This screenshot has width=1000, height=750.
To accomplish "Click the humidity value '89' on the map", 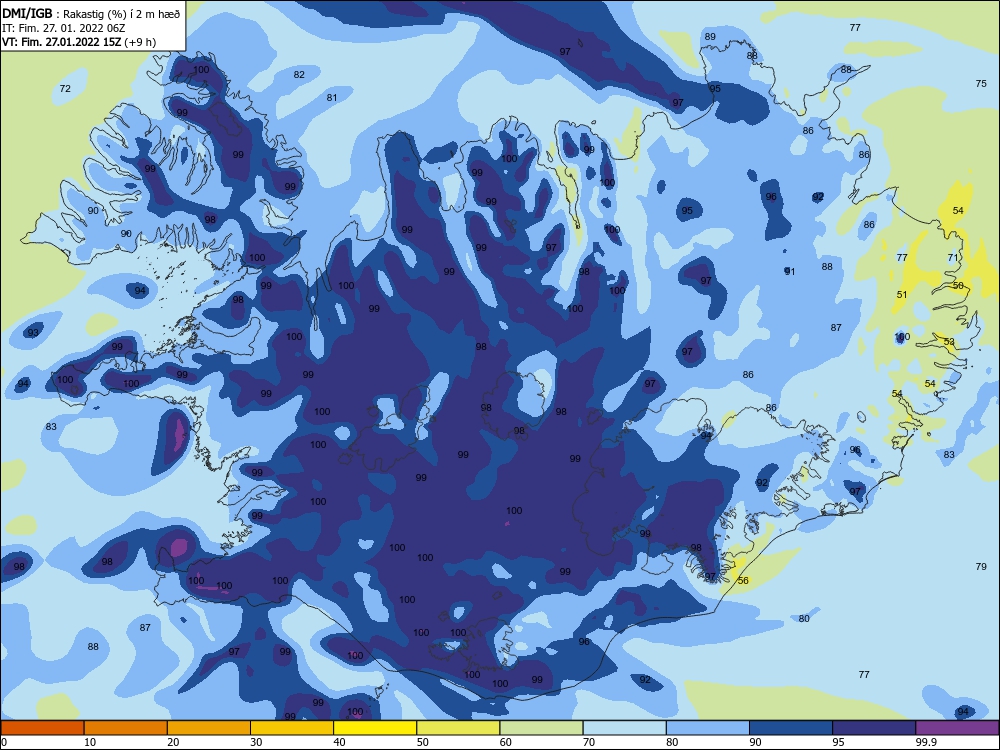I will click(710, 37).
